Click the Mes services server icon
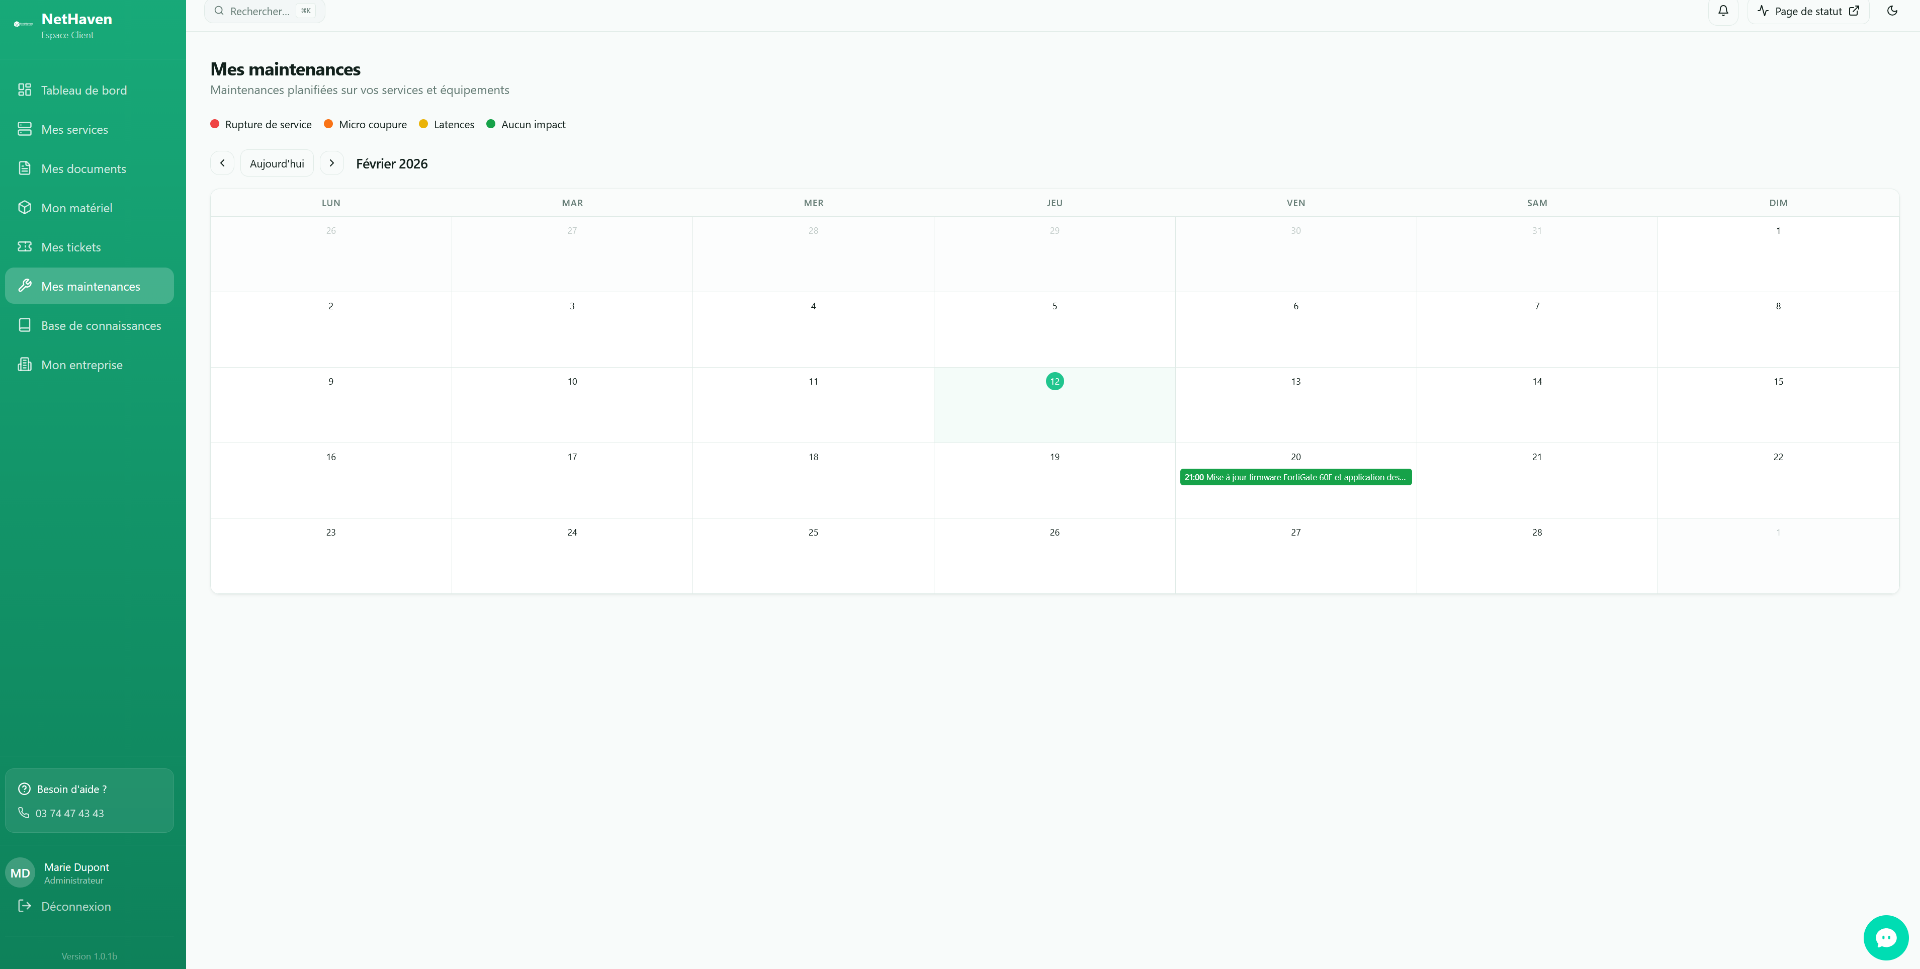Viewport: 1920px width, 969px height. 25,129
